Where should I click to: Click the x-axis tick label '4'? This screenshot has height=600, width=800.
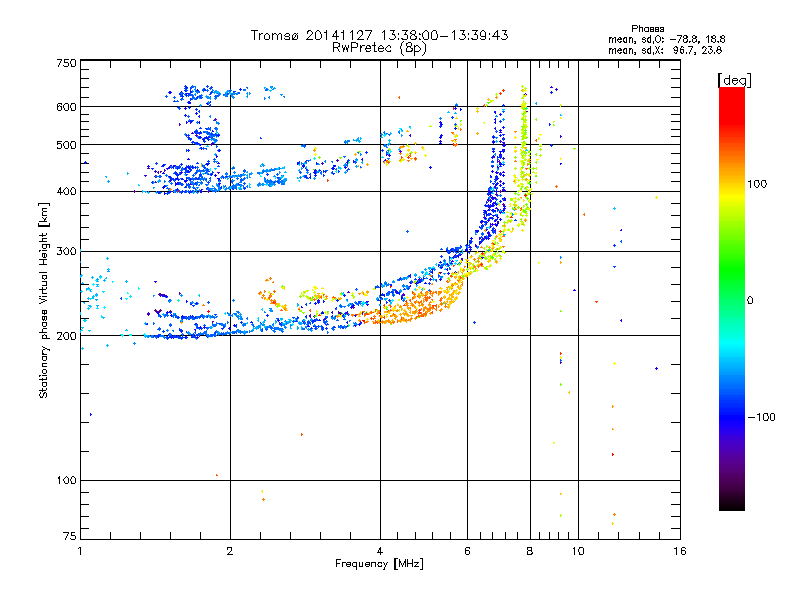pos(380,551)
